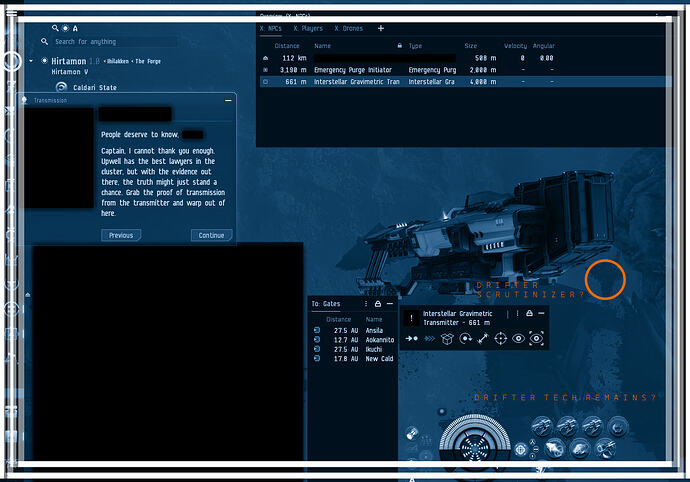Click the To: Gates tab
Image resolution: width=690 pixels, height=482 pixels.
tap(326, 304)
